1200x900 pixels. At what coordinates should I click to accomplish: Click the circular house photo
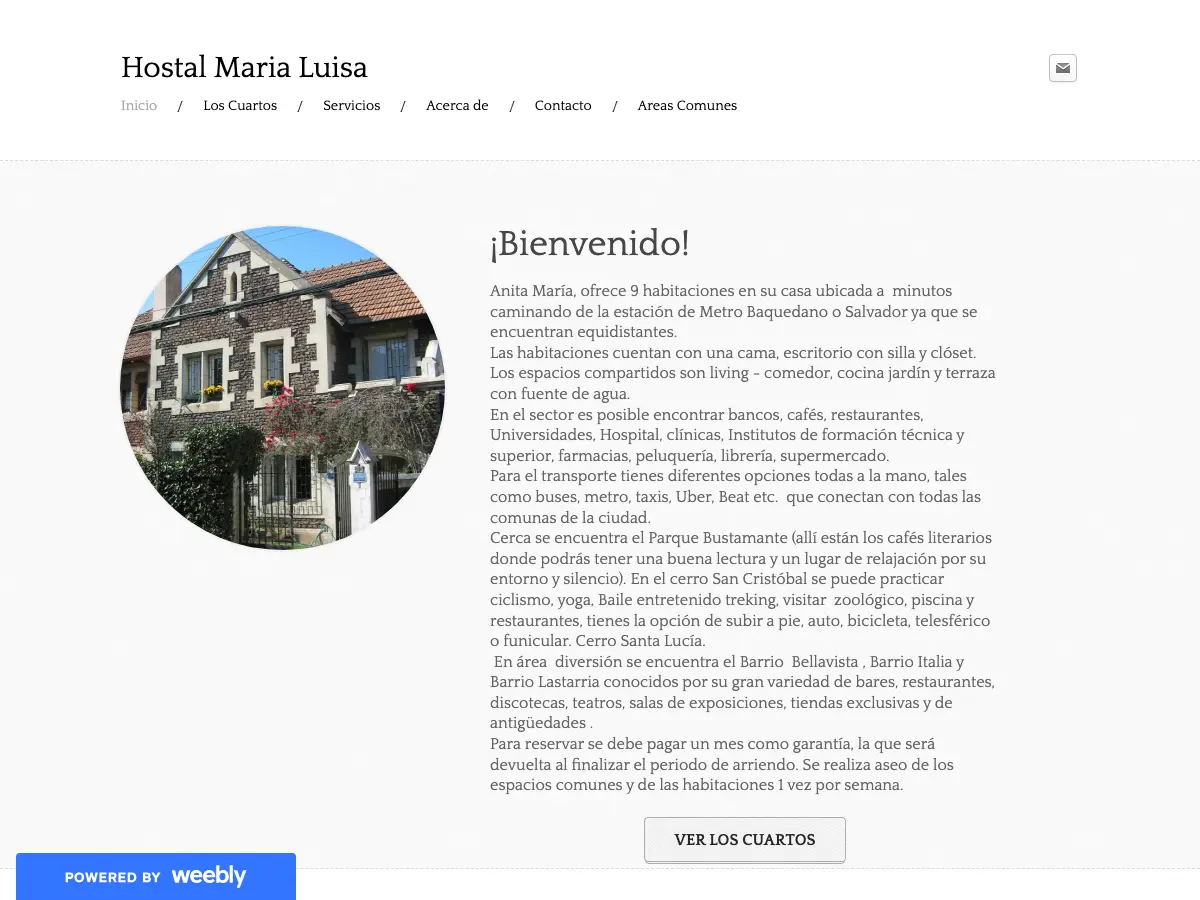(x=282, y=388)
